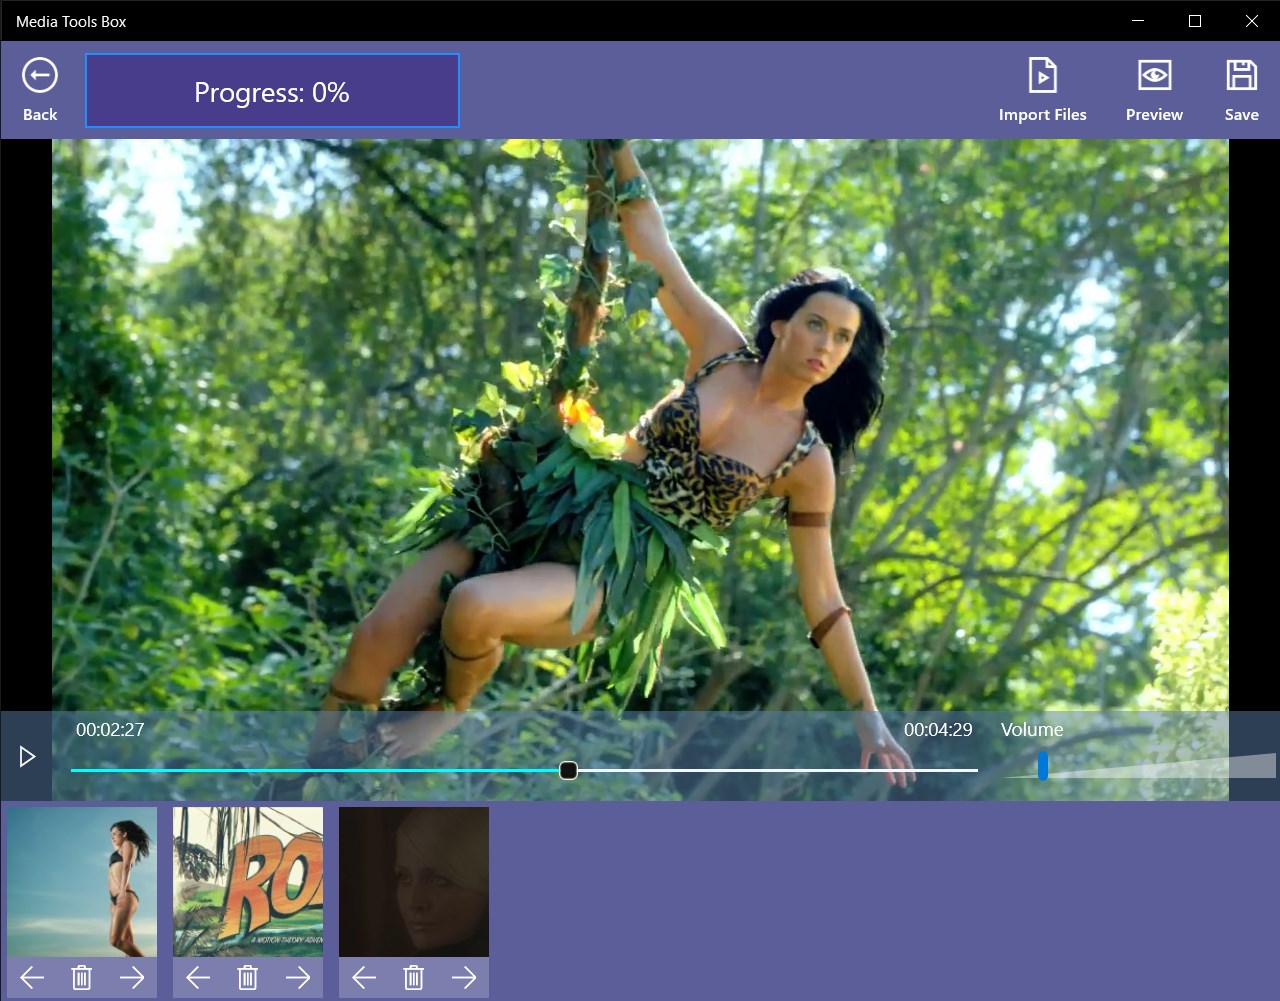The height and width of the screenshot is (1001, 1280).
Task: Delete the beach clip
Action: pos(82,978)
